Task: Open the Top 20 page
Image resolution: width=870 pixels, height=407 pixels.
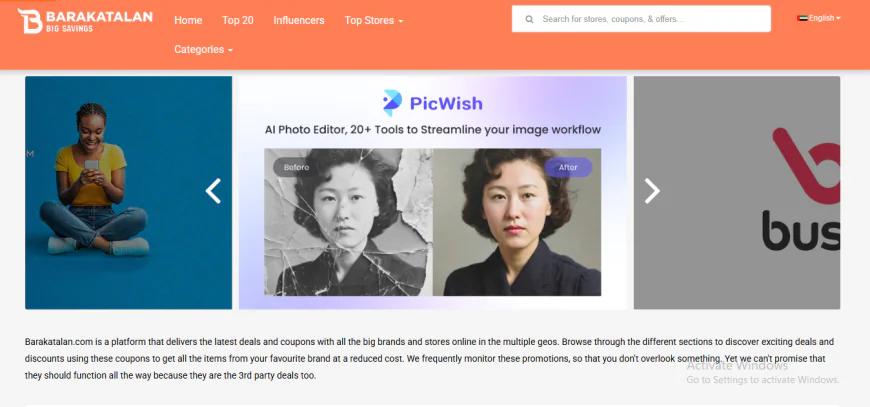Action: click(x=237, y=21)
